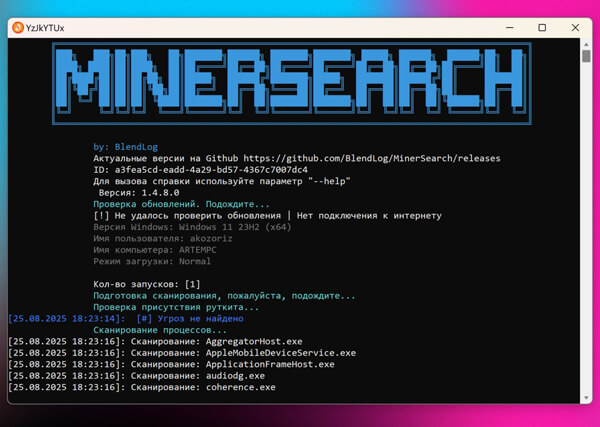Click the vertical scrollbar thumb

tap(586, 56)
